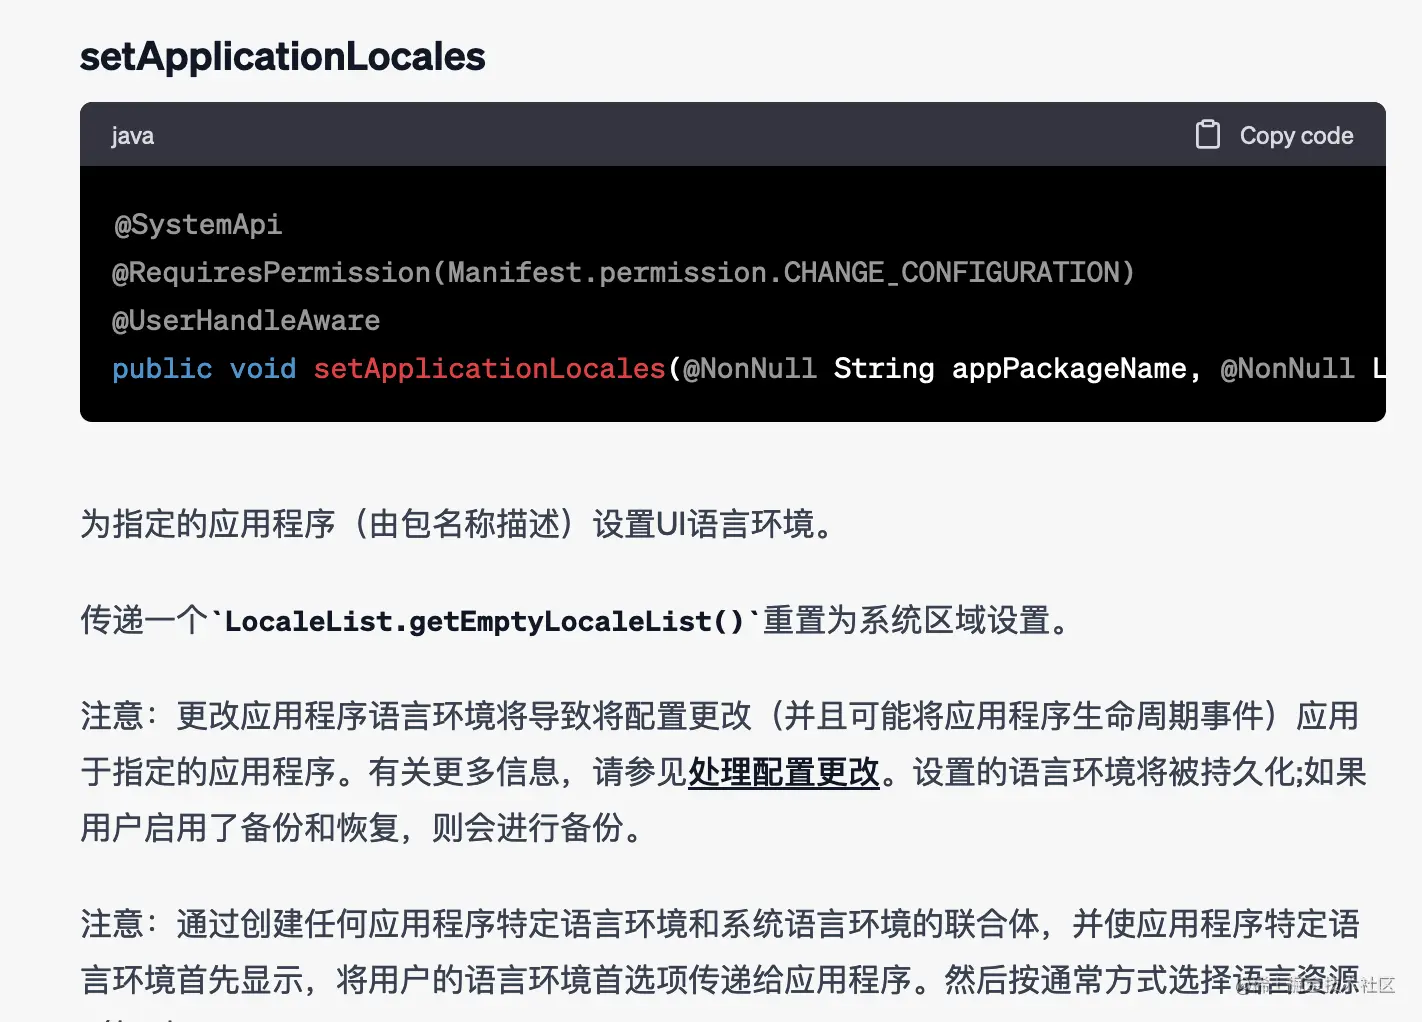This screenshot has height=1022, width=1422.
Task: Click the setApplicationLocales heading
Action: coord(283,57)
